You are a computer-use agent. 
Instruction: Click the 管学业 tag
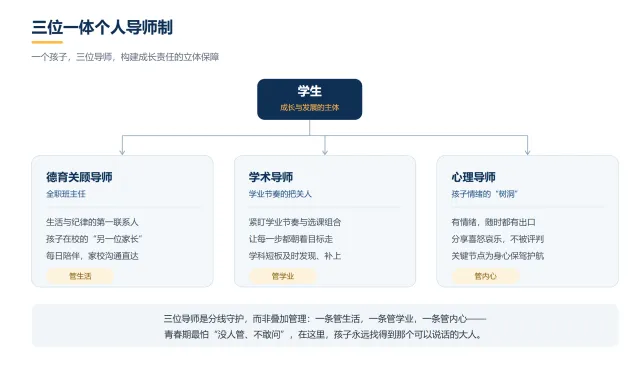coord(283,276)
